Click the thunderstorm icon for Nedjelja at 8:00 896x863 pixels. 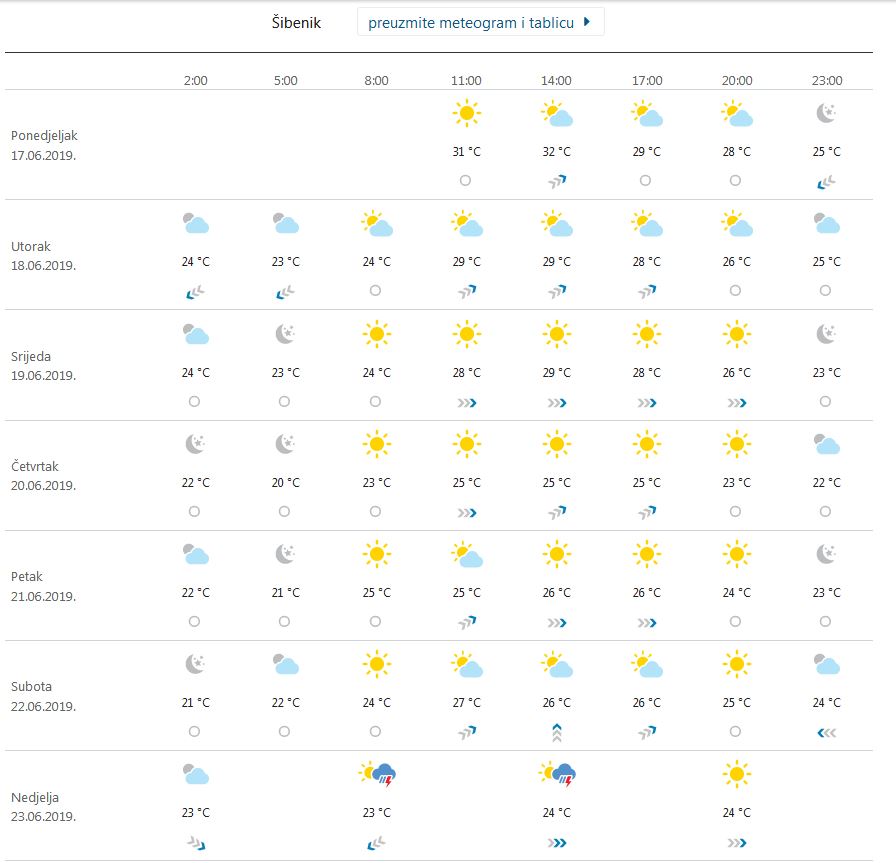click(x=376, y=774)
